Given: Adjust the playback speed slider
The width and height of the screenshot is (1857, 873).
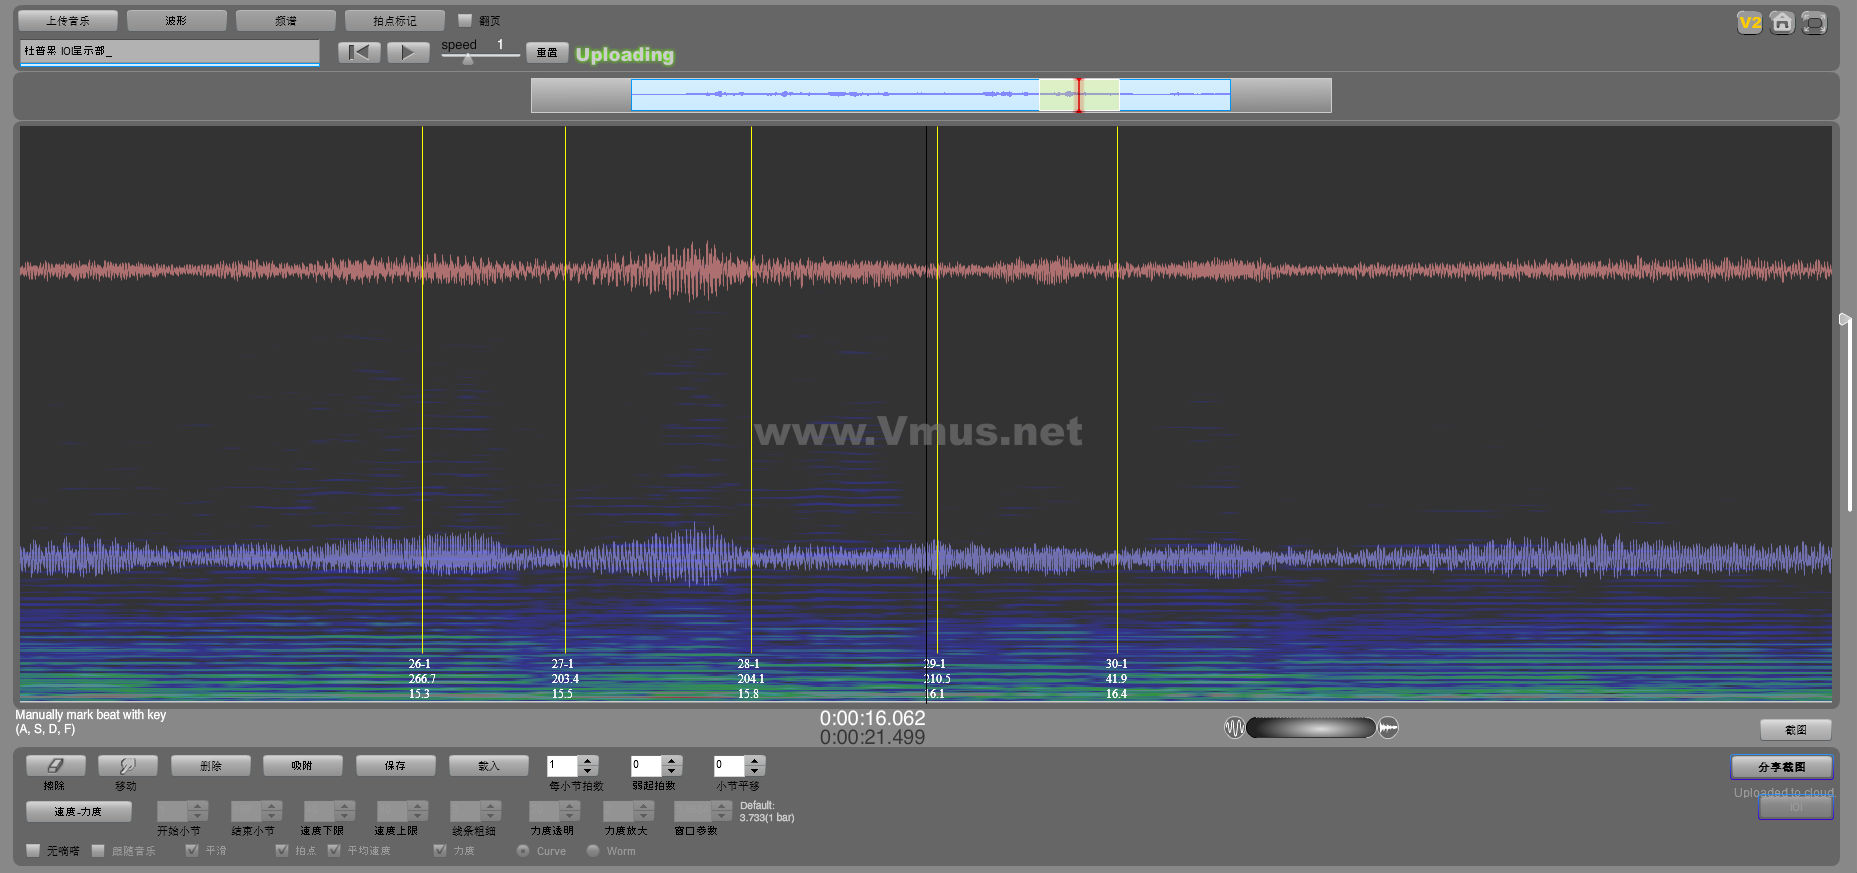Looking at the screenshot, I should tap(468, 58).
